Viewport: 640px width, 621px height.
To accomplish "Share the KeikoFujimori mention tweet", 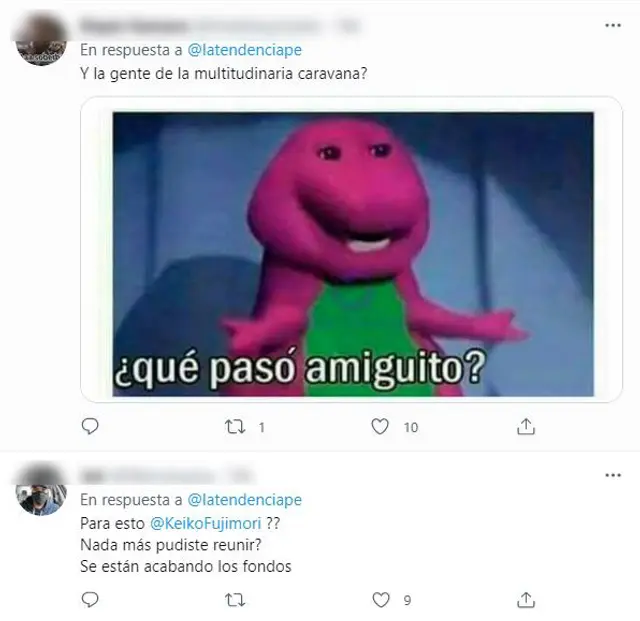I will pos(526,600).
